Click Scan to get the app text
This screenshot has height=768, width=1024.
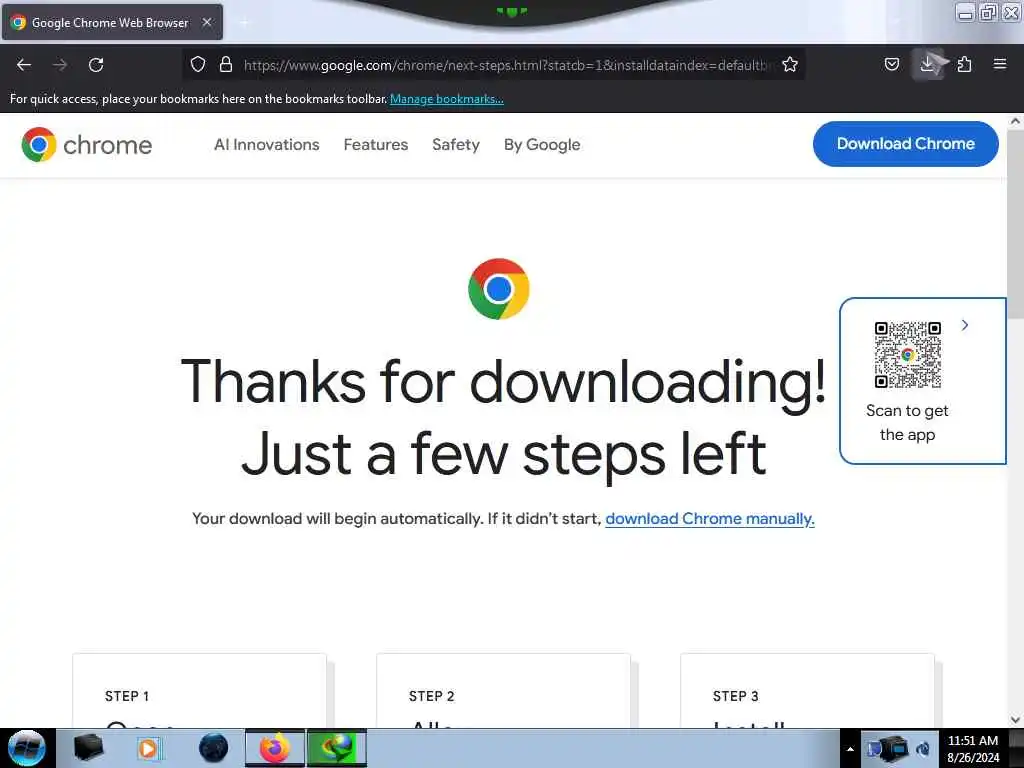907,423
